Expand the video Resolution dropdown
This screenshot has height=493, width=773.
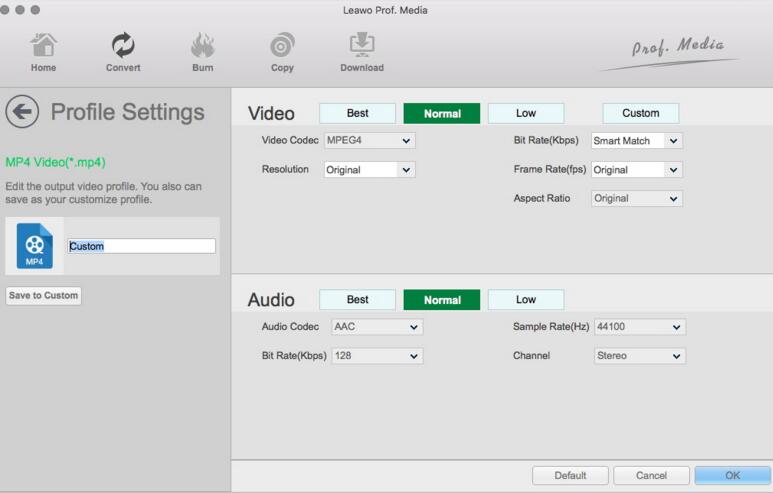(369, 170)
